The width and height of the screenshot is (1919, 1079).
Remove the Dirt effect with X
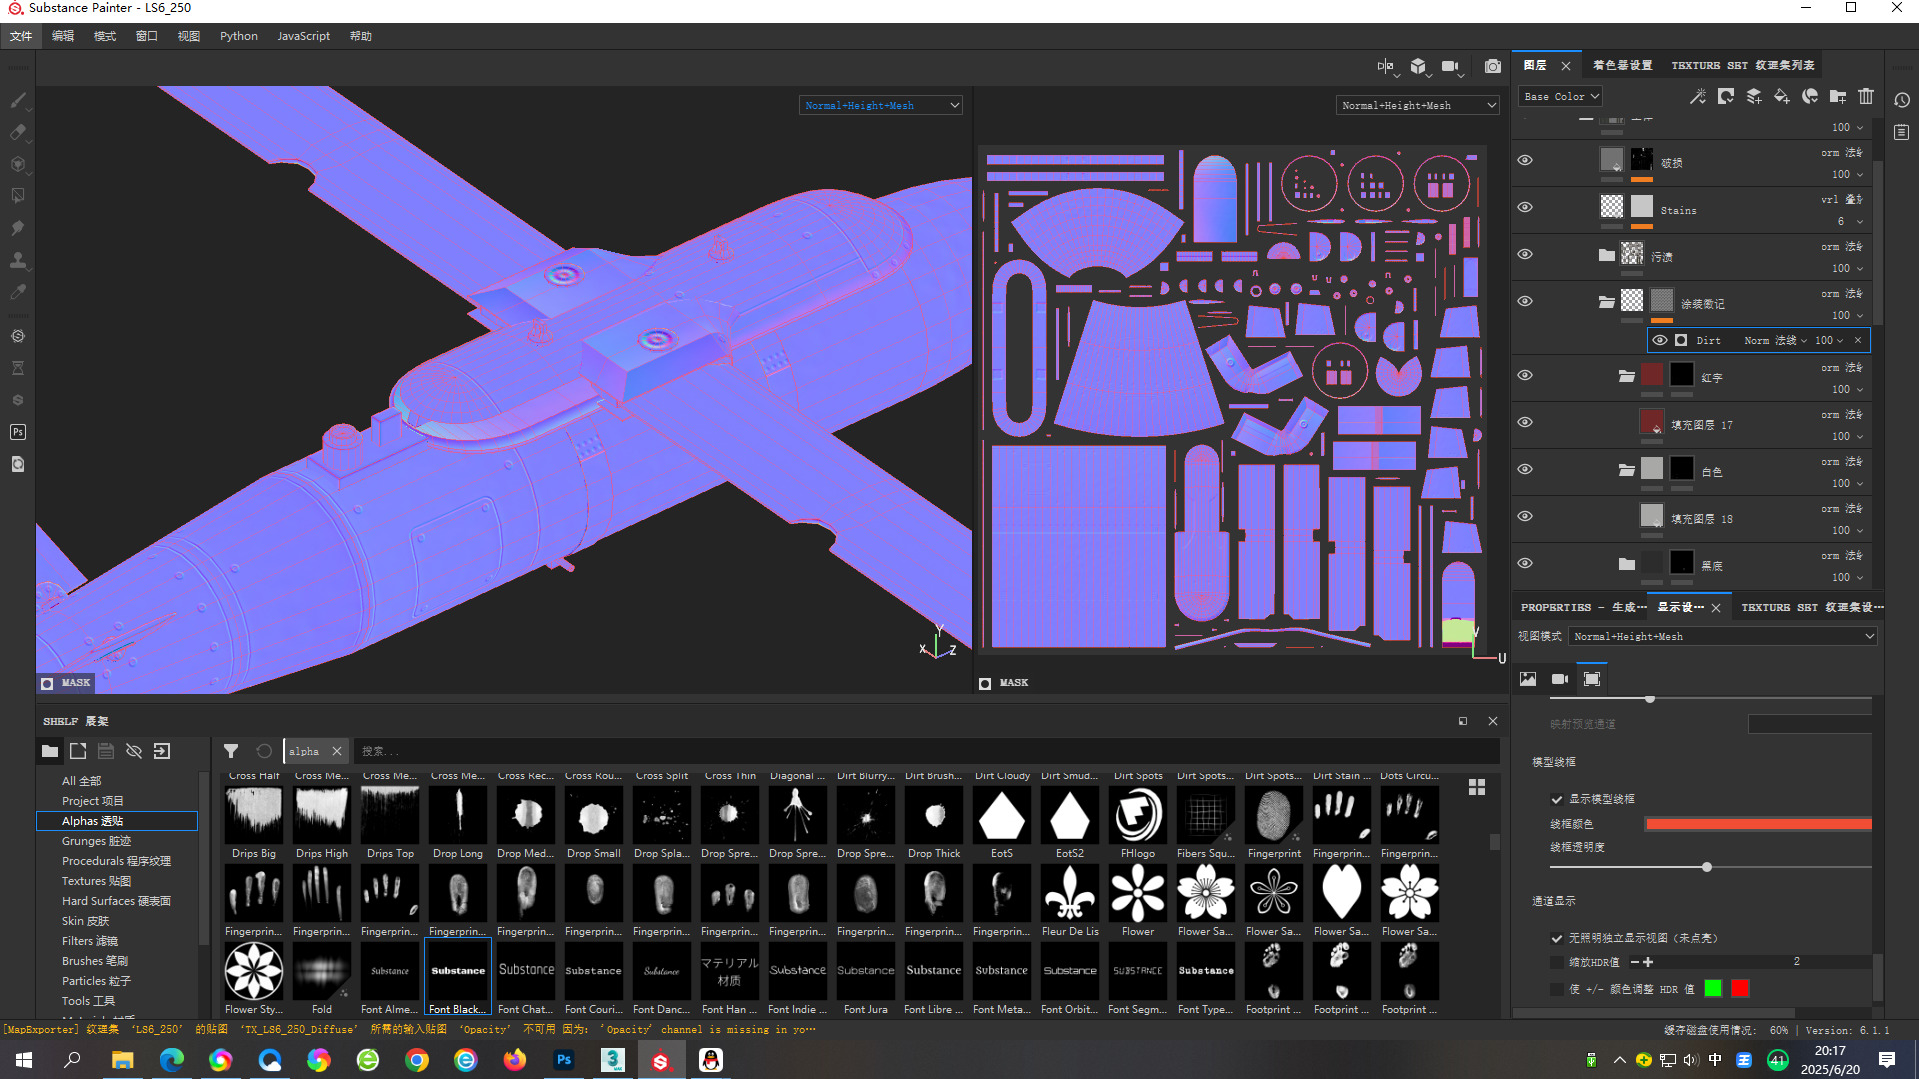point(1858,340)
